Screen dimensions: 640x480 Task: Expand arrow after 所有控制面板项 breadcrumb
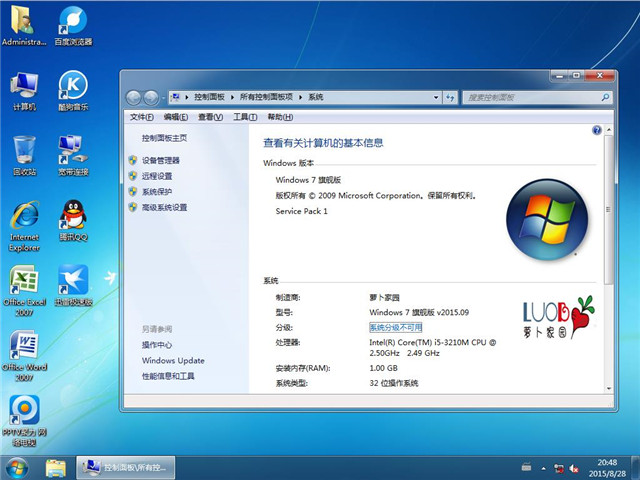point(300,97)
